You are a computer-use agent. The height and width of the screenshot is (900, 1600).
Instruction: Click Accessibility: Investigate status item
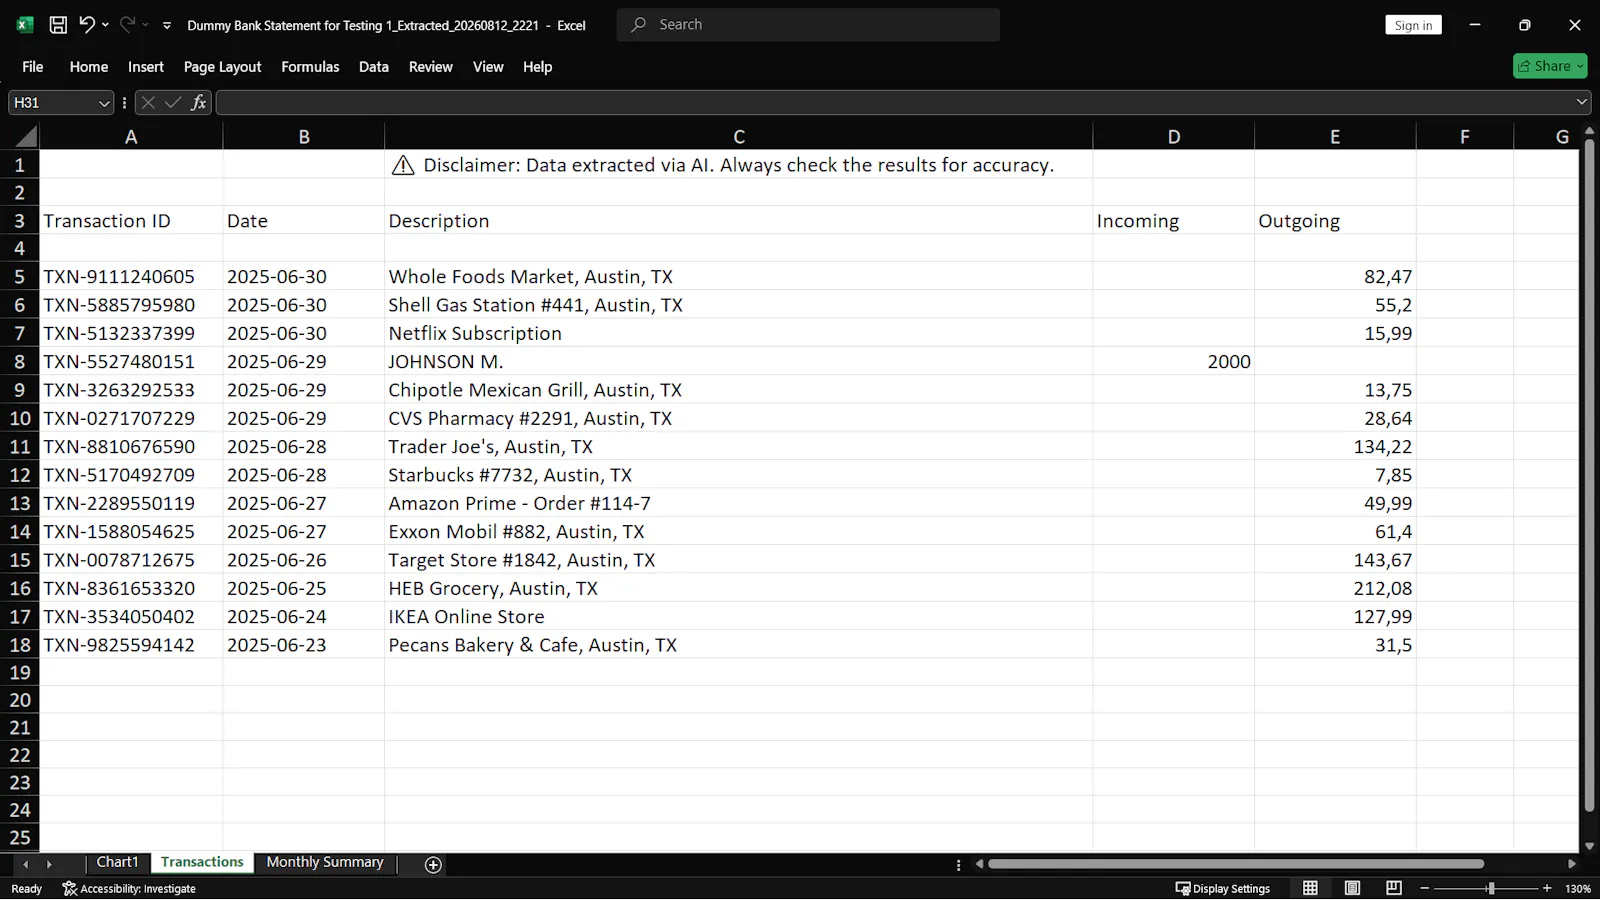129,888
